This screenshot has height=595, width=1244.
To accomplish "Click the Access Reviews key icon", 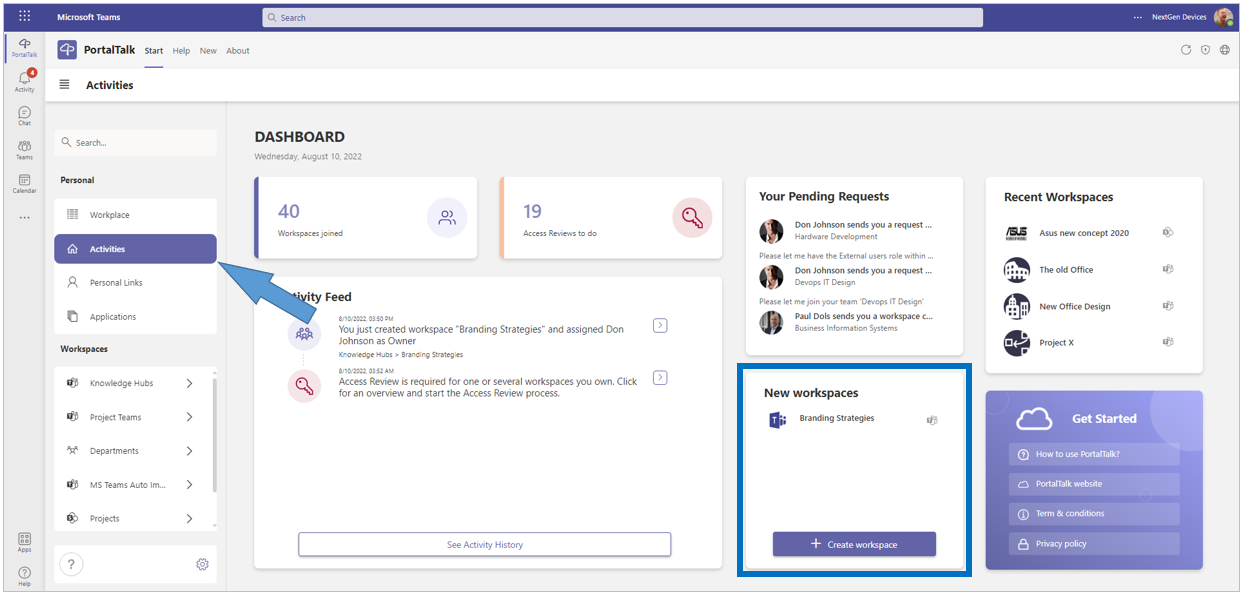I will (692, 218).
